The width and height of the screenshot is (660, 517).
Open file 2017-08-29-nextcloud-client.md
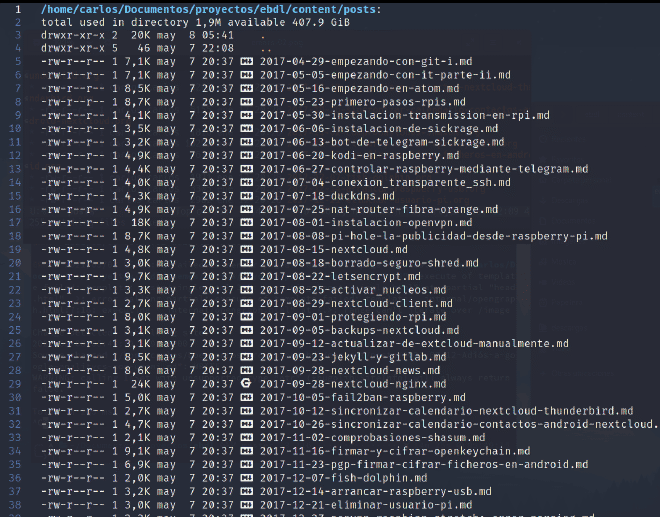pyautogui.click(x=356, y=304)
